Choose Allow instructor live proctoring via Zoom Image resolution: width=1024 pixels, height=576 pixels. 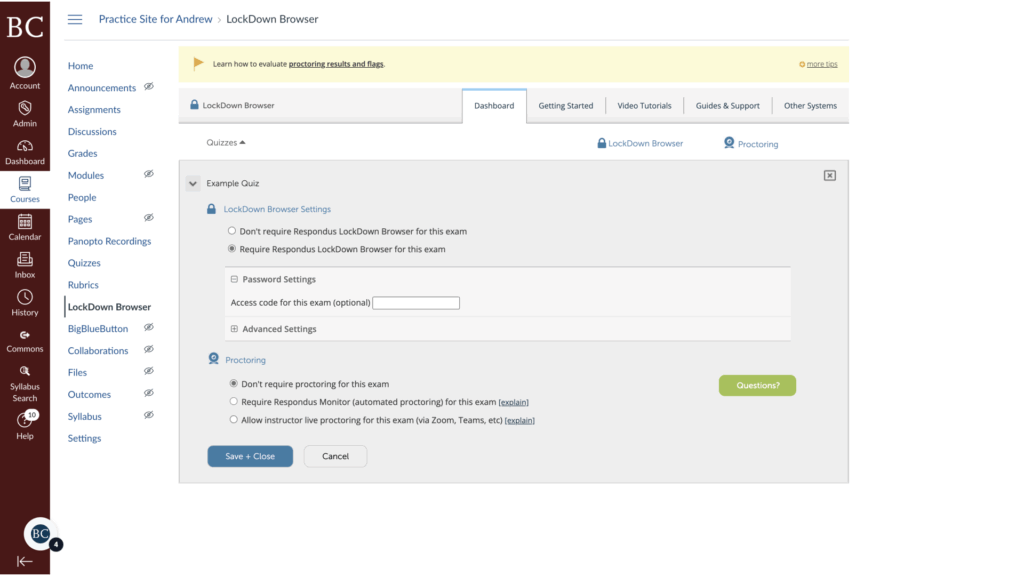pos(233,419)
